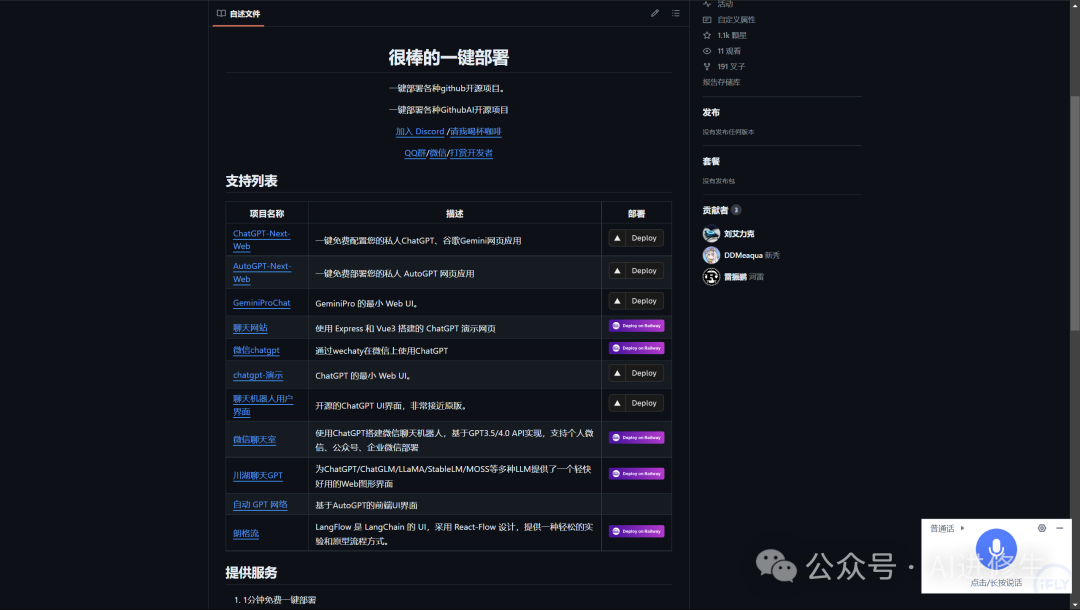The height and width of the screenshot is (610, 1080).
Task: Click Deploy button for AutoGPT-Next-Web
Action: click(x=636, y=271)
